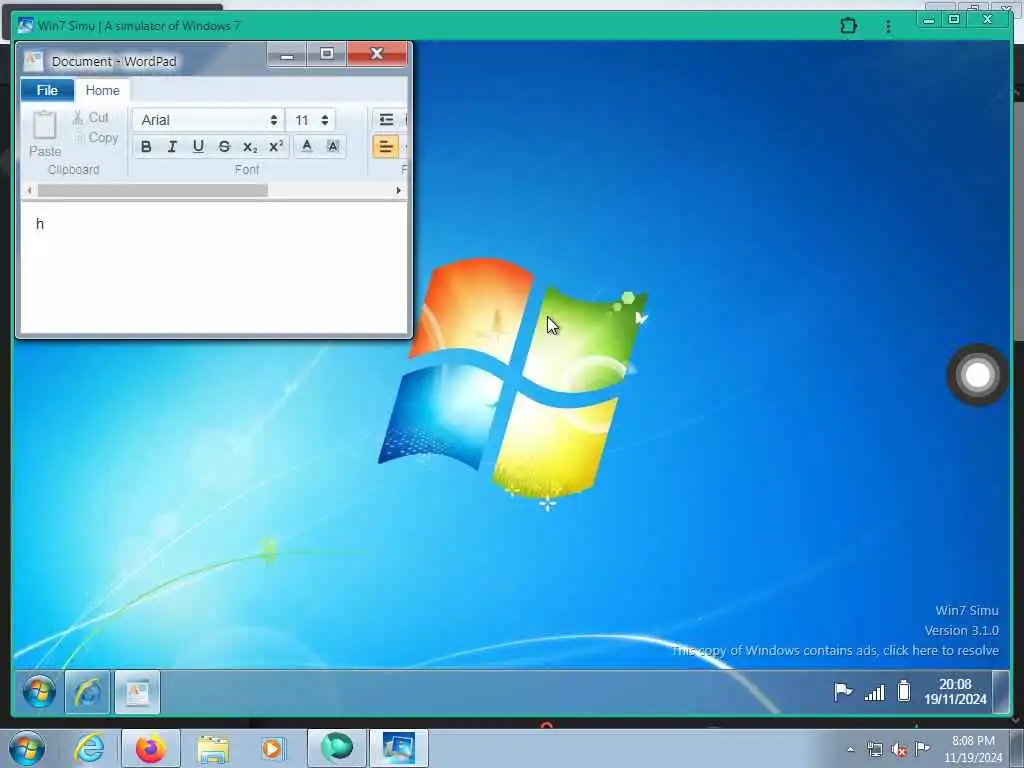1024x768 pixels.
Task: Toggle Italic formatting in WordPad
Action: coord(172,147)
